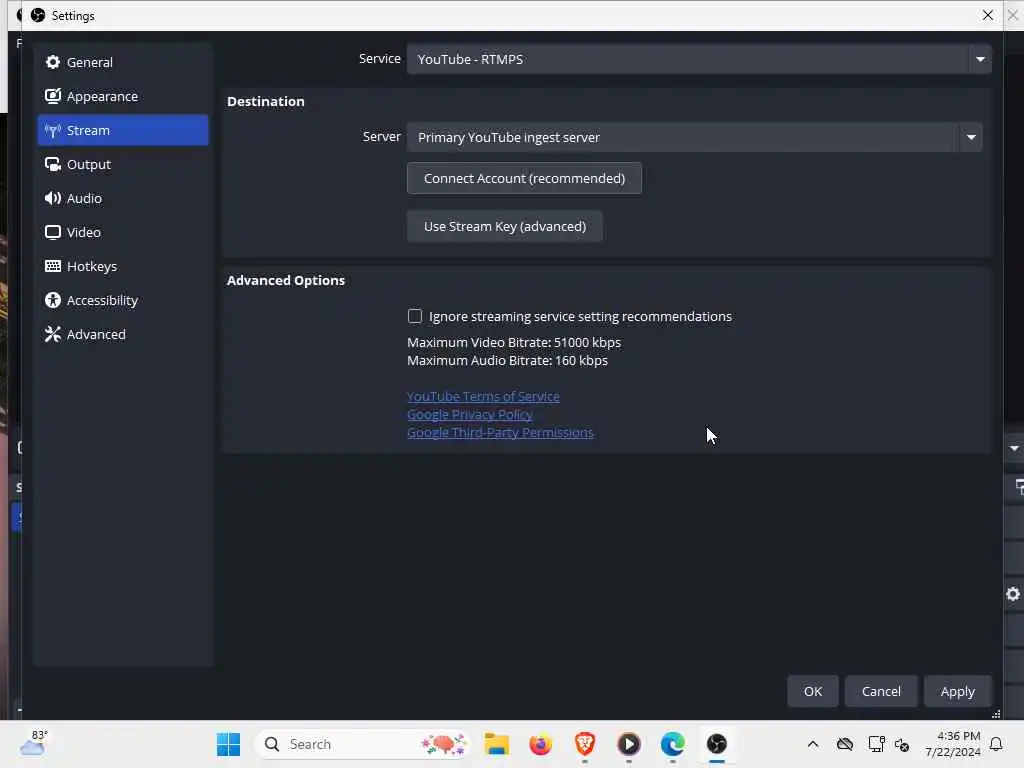Open Primary YouTube ingest server combo box
This screenshot has height=768, width=1024.
coord(694,137)
